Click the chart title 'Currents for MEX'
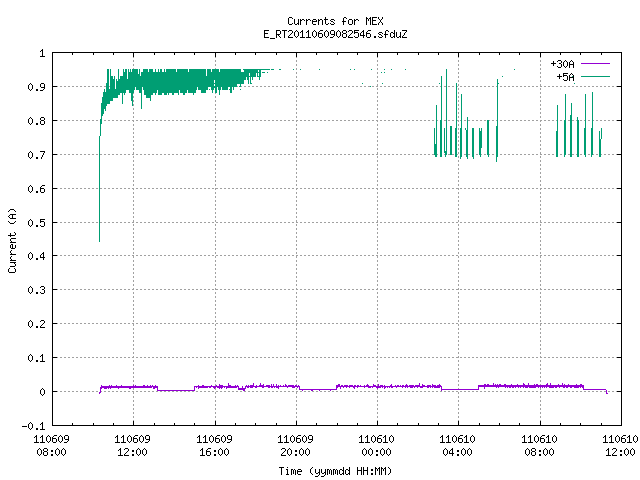Image resolution: width=640 pixels, height=480 pixels. click(335, 21)
